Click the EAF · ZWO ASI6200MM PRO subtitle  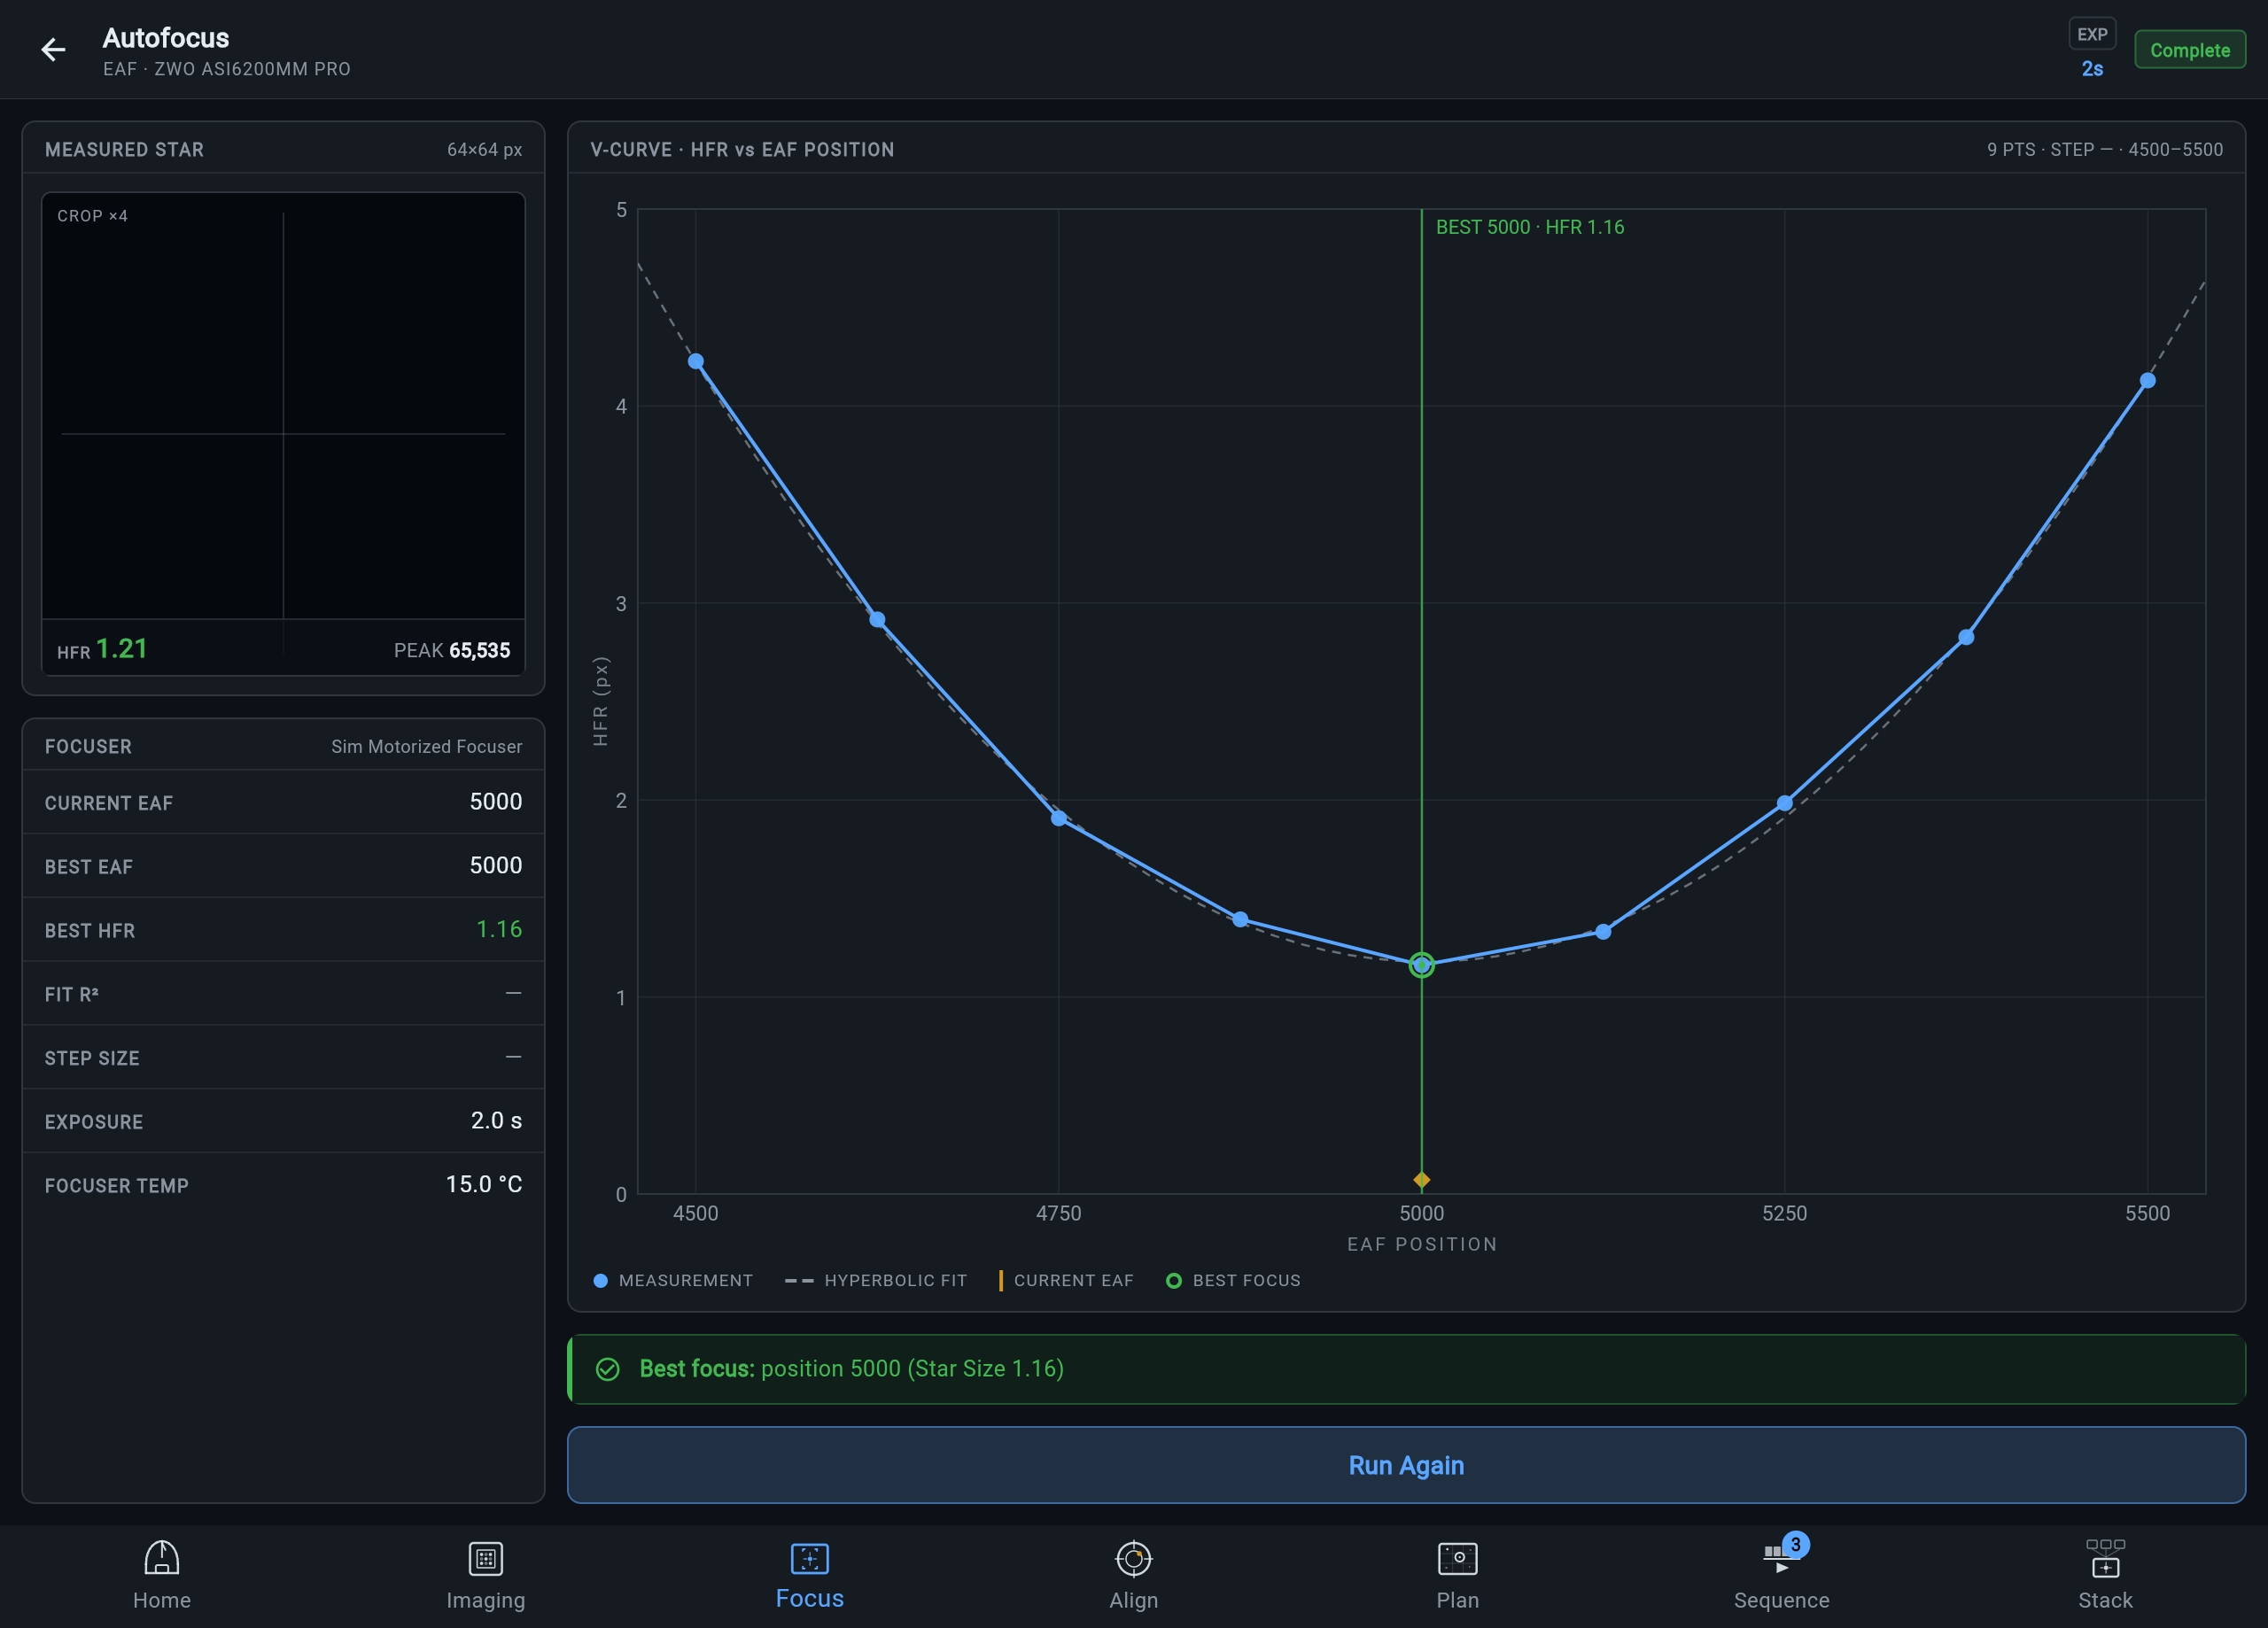tap(227, 69)
